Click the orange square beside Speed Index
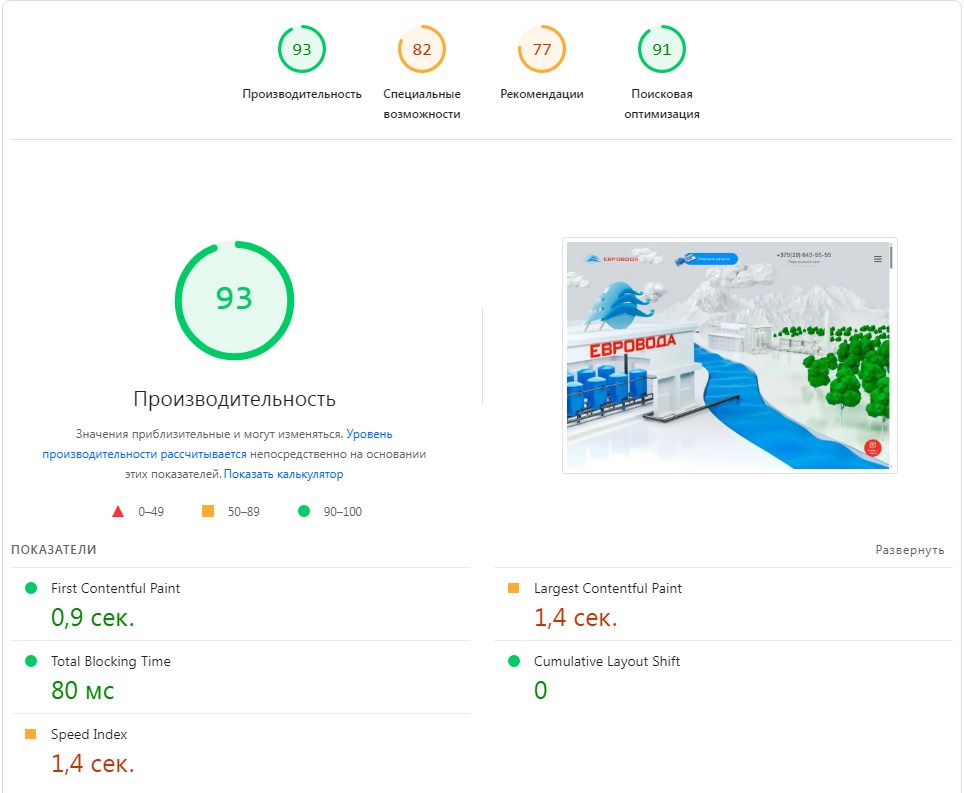 [x=33, y=734]
